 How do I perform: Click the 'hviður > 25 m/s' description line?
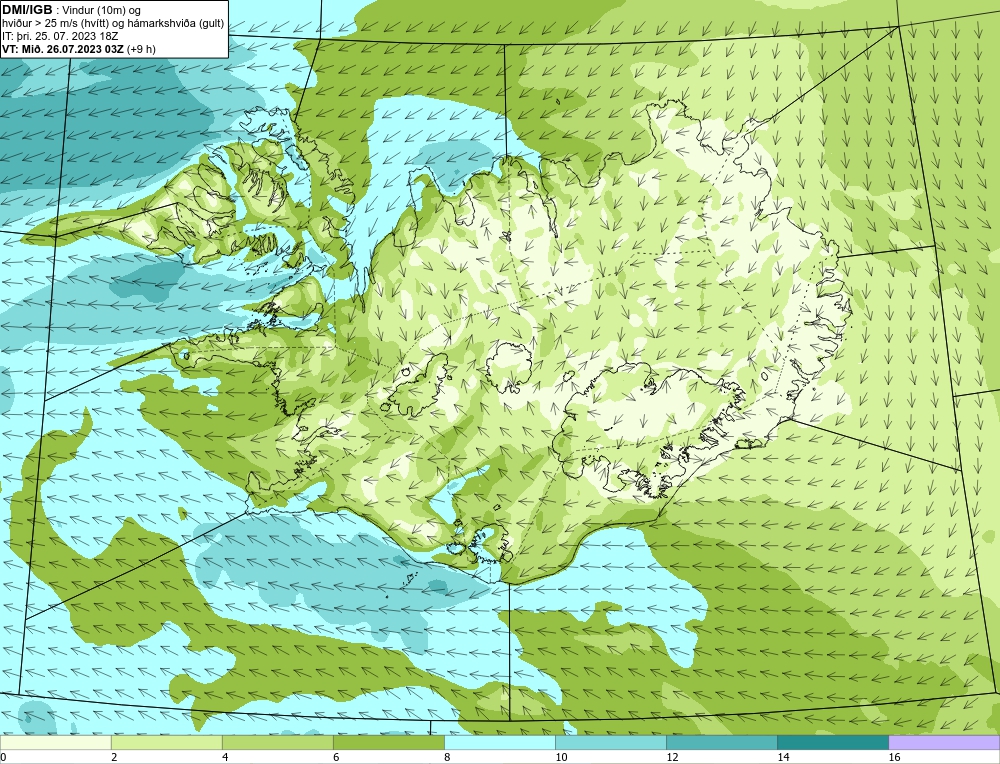[113, 23]
